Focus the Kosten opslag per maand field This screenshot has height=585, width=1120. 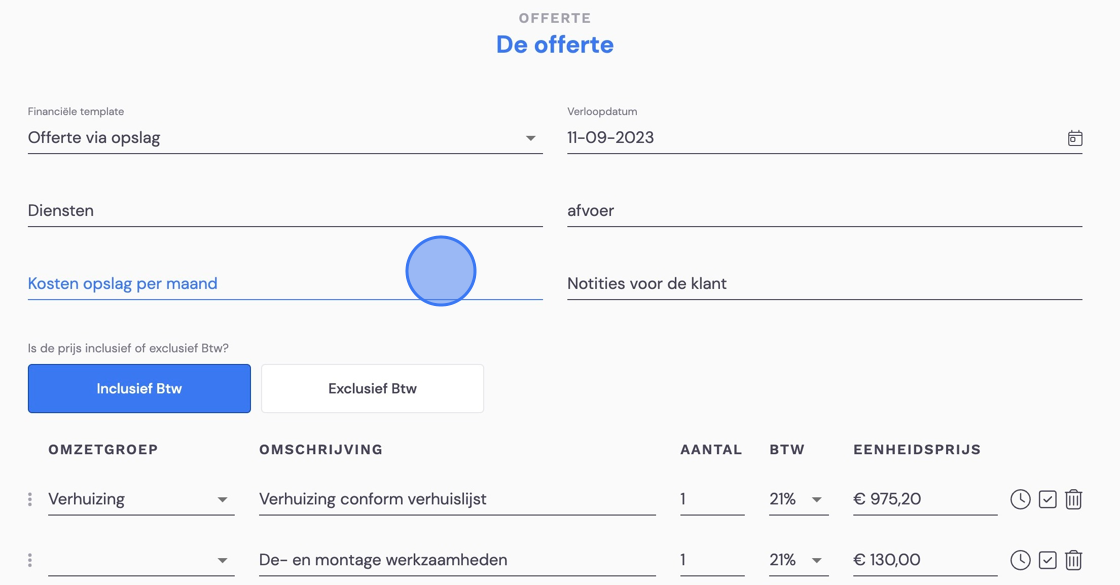tap(285, 284)
